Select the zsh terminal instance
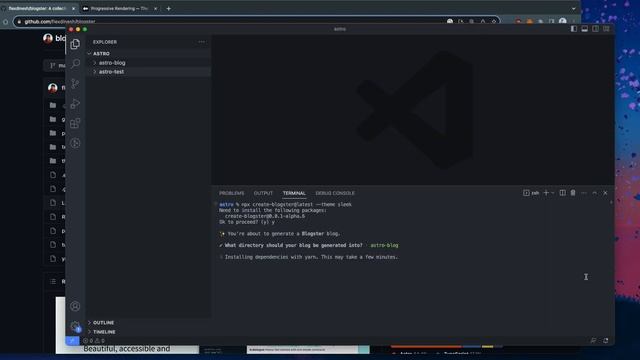Image resolution: width=640 pixels, height=360 pixels. pyautogui.click(x=531, y=193)
